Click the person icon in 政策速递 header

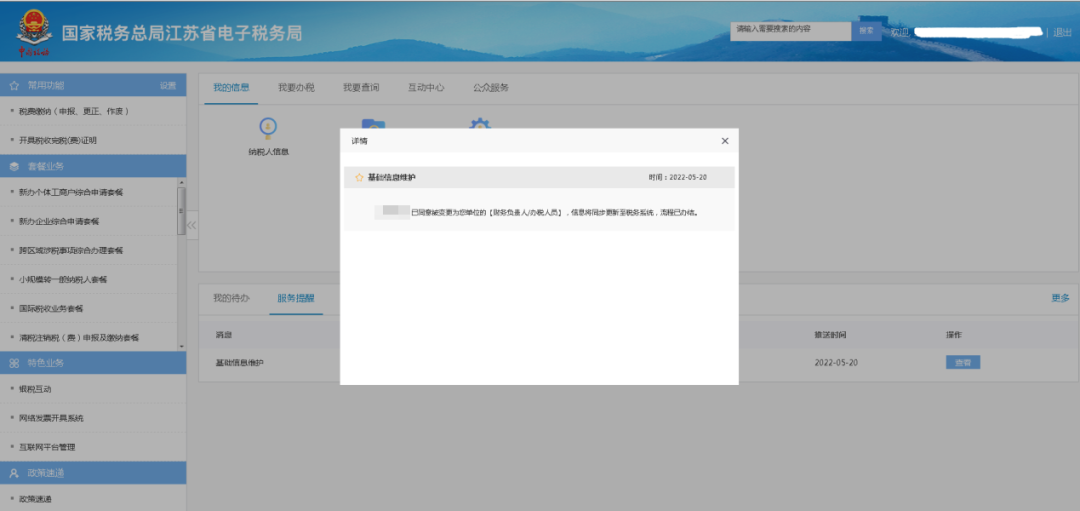point(14,473)
